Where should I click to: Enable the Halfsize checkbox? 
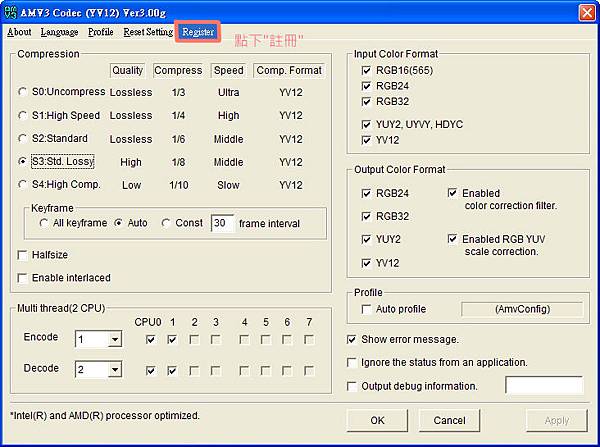(23, 255)
